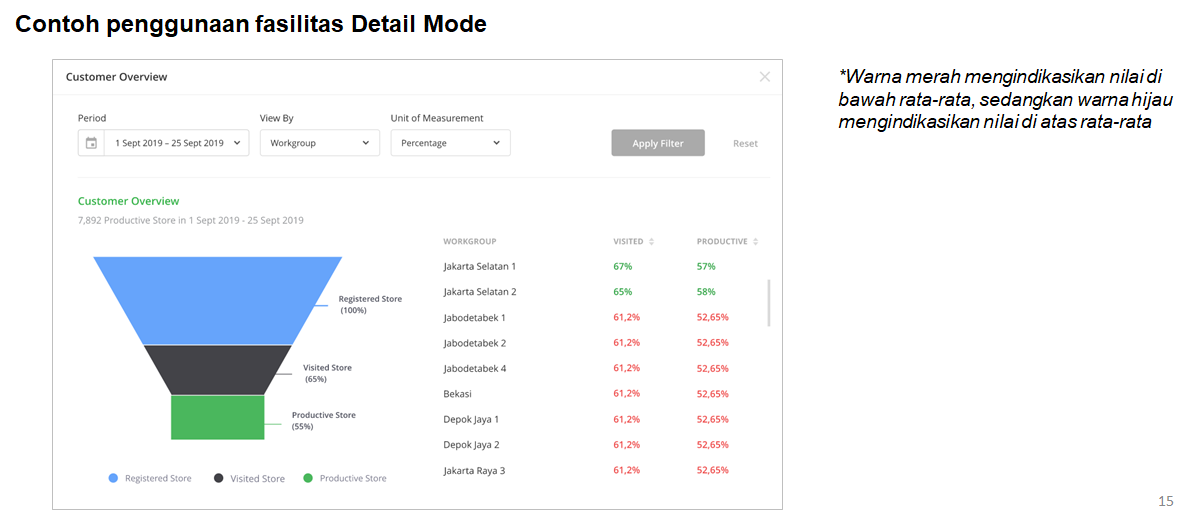
Task: Click the green Productive Store funnel segment
Action: pos(218,417)
